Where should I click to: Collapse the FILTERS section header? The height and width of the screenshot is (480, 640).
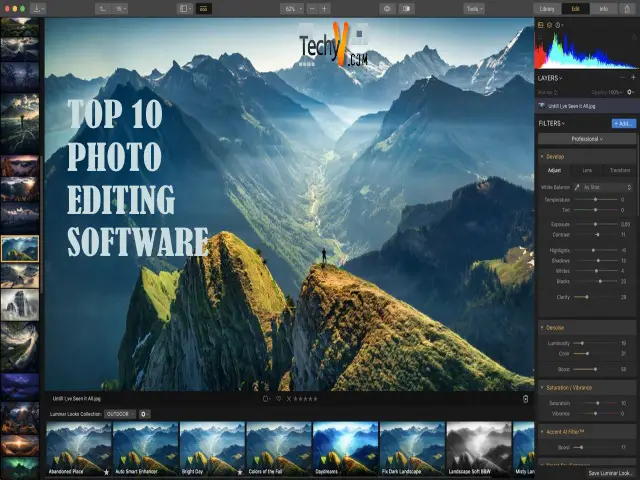click(551, 123)
